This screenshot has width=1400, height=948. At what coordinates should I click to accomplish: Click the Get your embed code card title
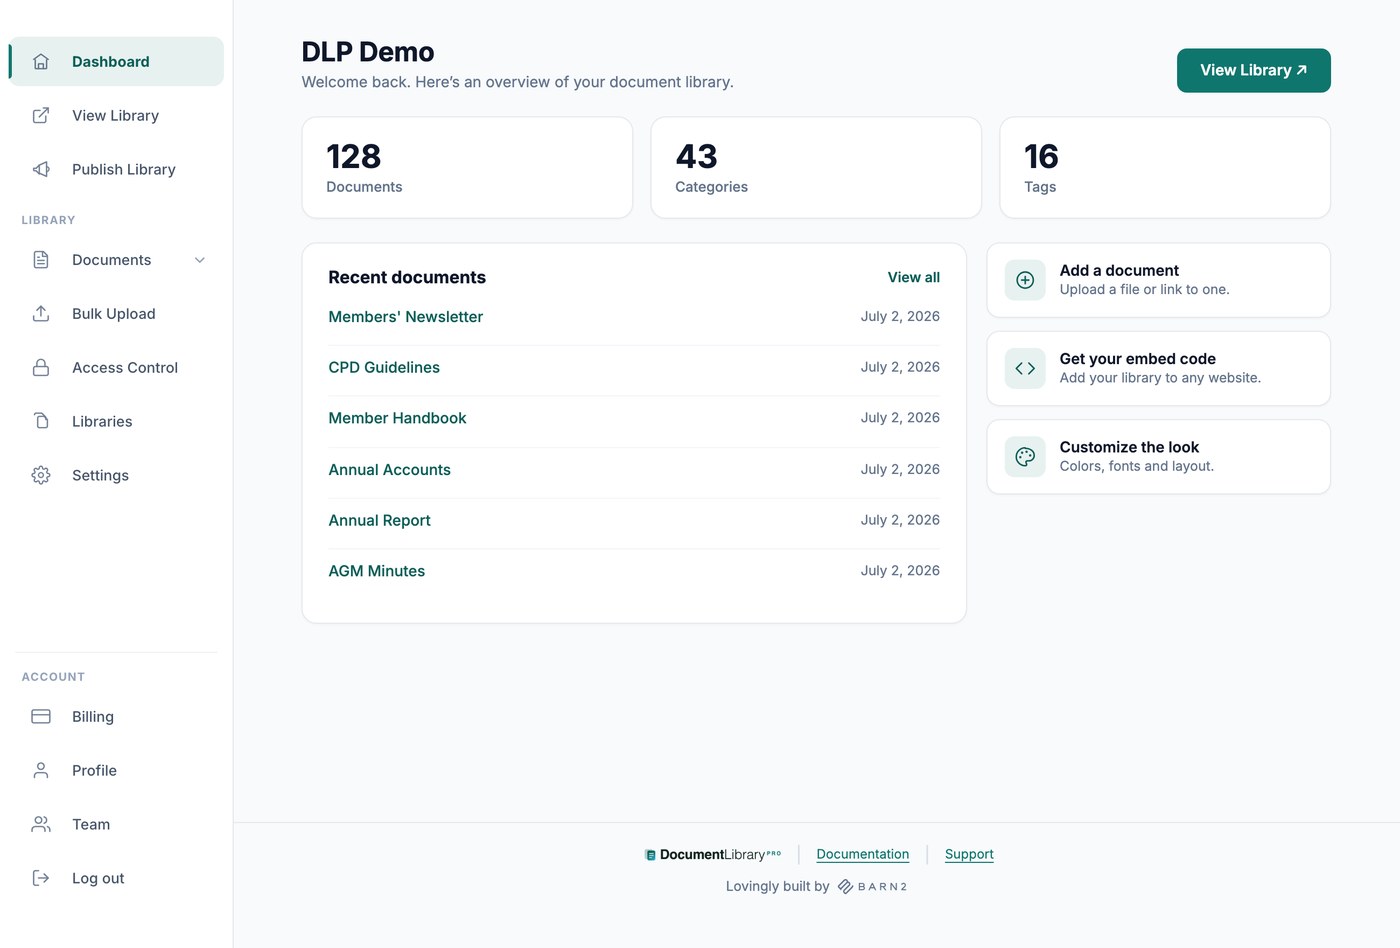[x=1137, y=358]
